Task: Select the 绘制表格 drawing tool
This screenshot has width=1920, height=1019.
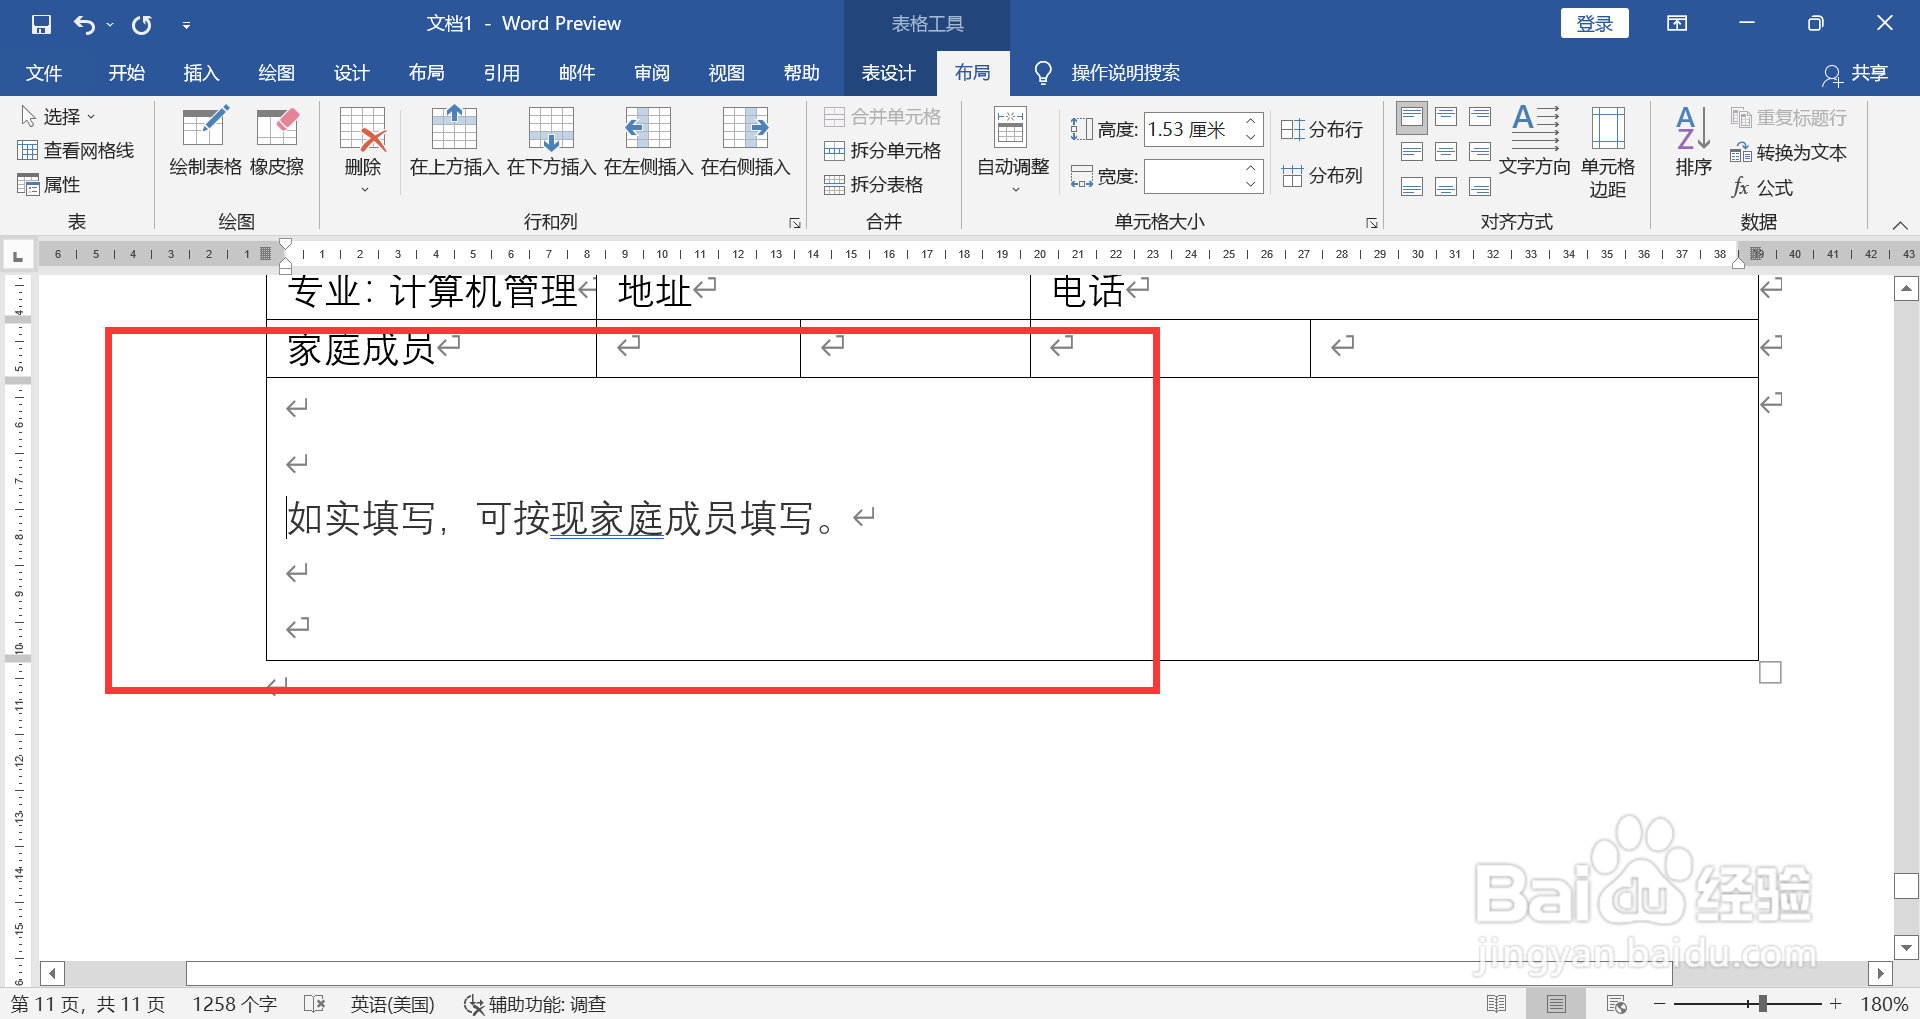Action: (x=204, y=143)
